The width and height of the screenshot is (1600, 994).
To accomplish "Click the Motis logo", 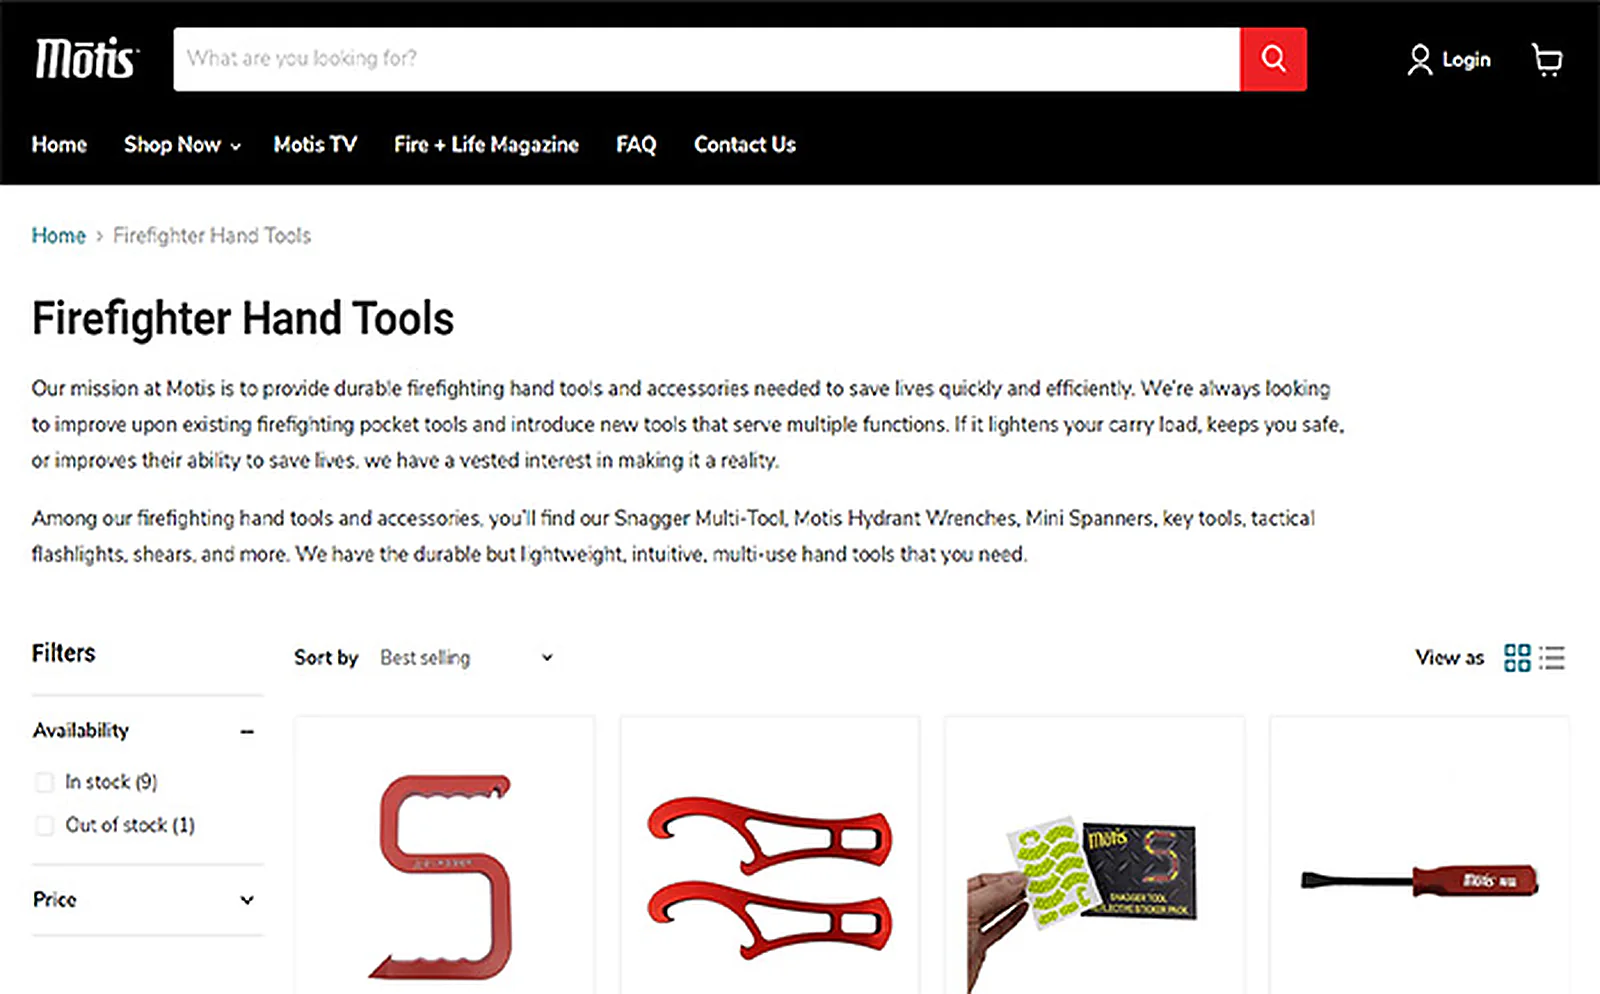I will click(87, 59).
